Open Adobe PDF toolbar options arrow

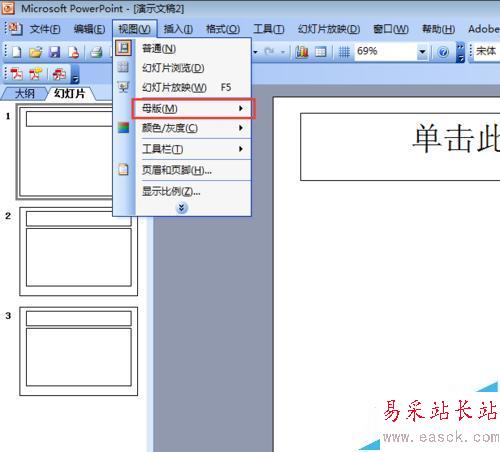pyautogui.click(x=75, y=74)
